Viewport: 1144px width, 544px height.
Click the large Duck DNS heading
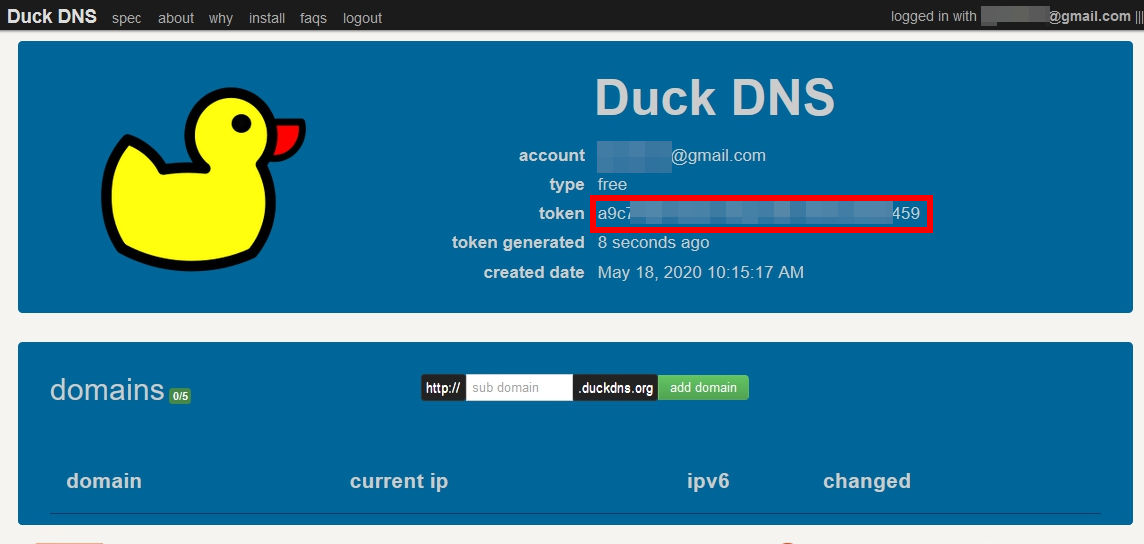click(x=714, y=98)
